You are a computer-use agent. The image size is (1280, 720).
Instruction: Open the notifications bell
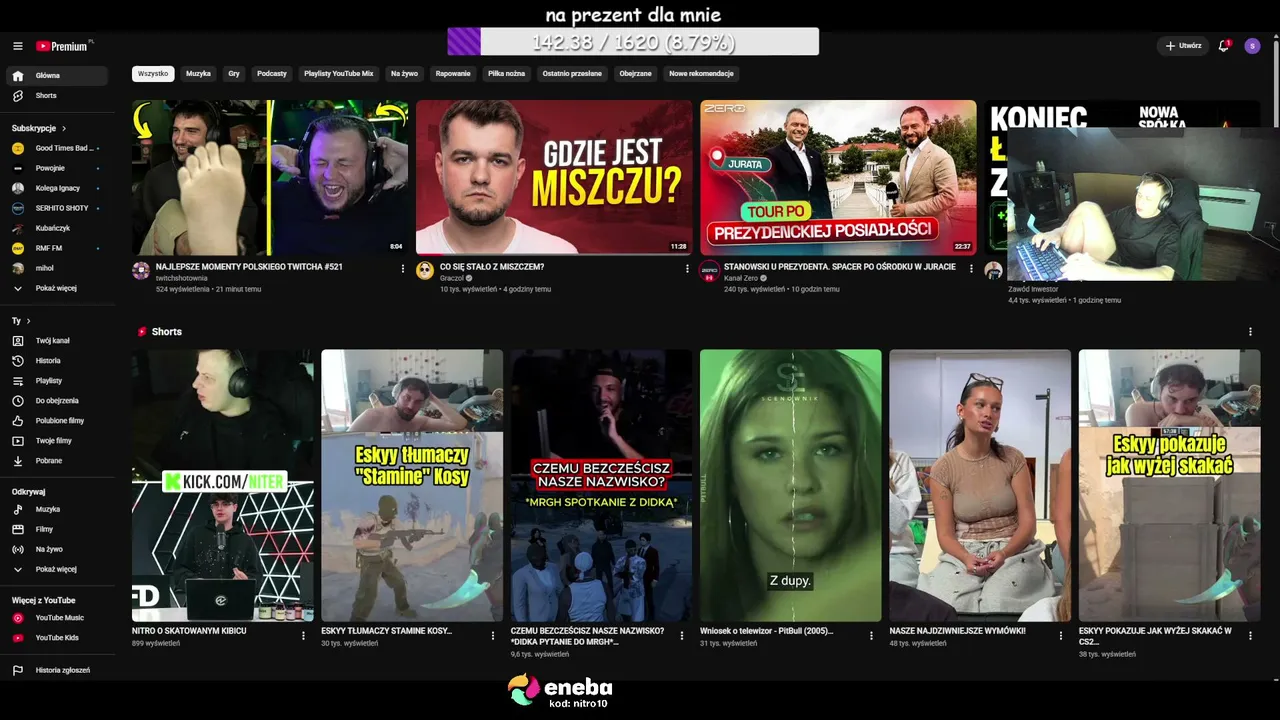coord(1223,46)
